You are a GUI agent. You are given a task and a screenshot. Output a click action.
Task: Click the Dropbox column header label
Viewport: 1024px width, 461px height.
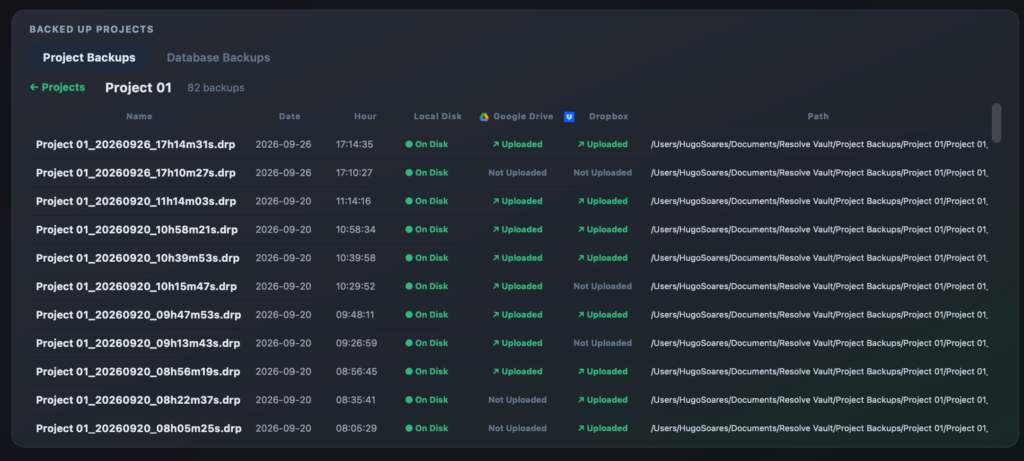tap(609, 116)
